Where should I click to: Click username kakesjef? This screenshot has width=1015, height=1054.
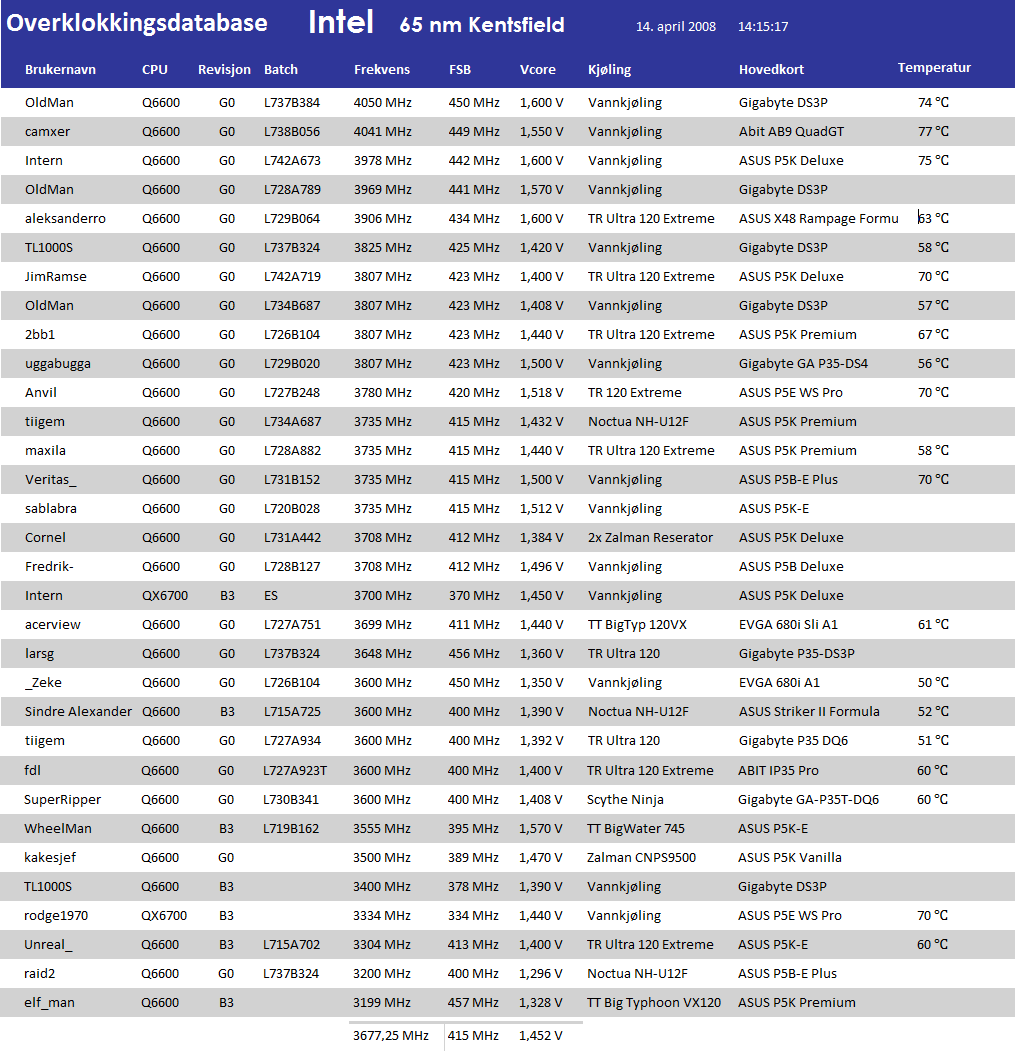tap(50, 858)
